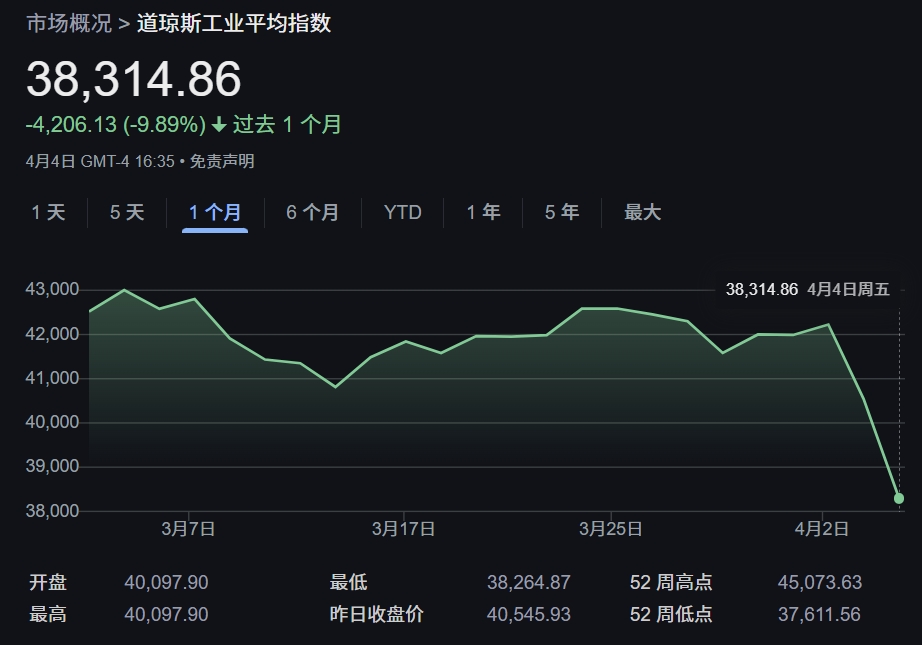This screenshot has width=922, height=645.
Task: Click the 开盘 value 40,097.90
Action: [166, 582]
